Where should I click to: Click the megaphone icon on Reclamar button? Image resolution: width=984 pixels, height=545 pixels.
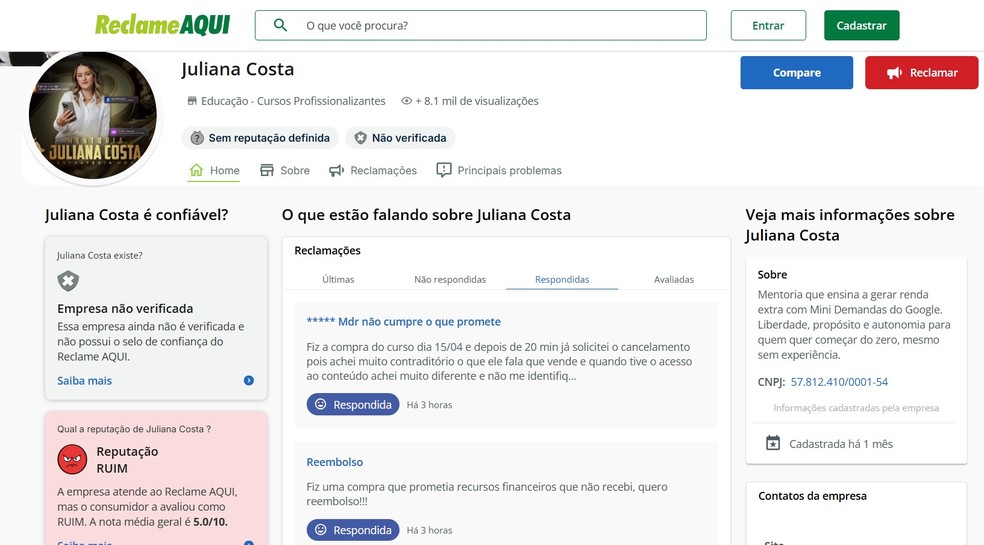[x=894, y=73]
